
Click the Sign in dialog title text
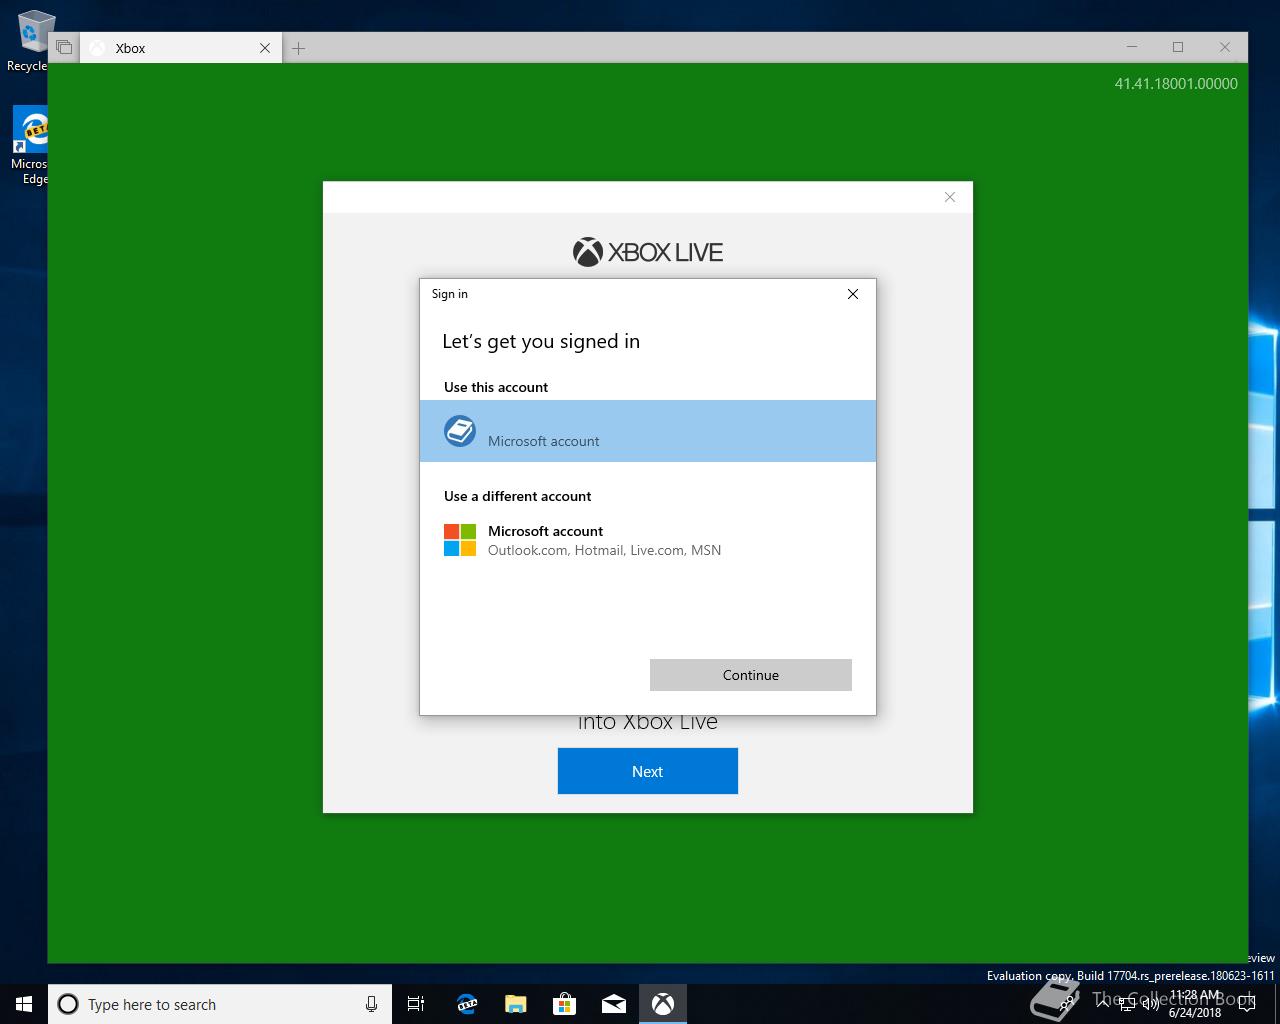coord(449,294)
